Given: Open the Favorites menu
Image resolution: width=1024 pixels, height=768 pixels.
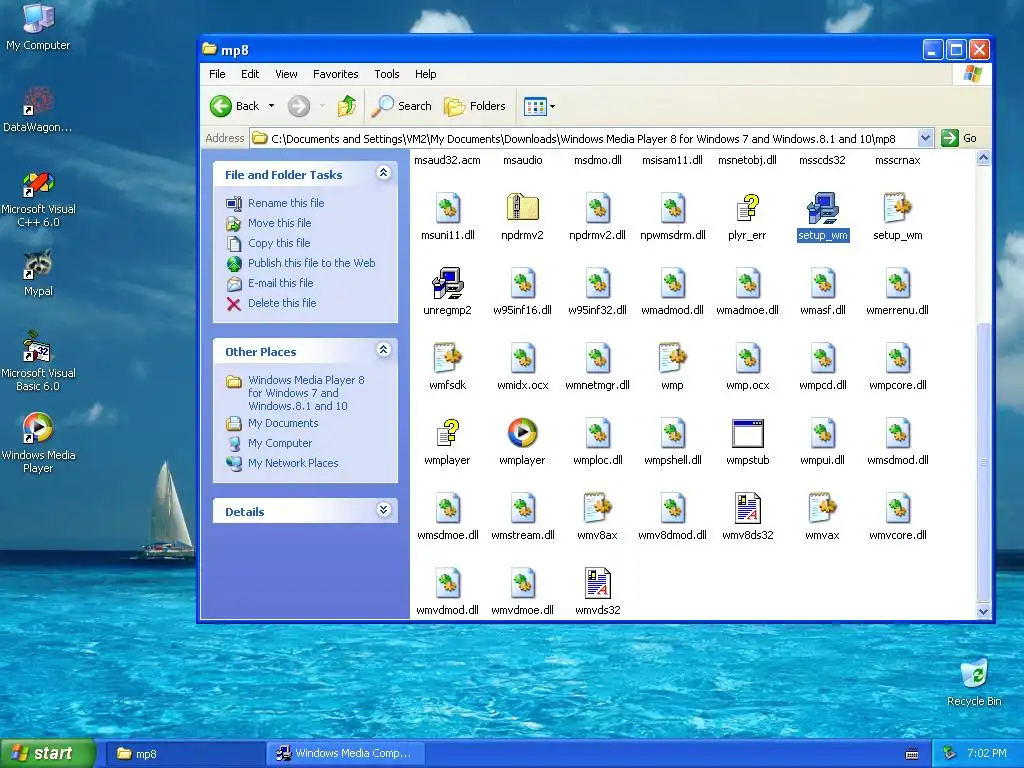Looking at the screenshot, I should [x=336, y=74].
